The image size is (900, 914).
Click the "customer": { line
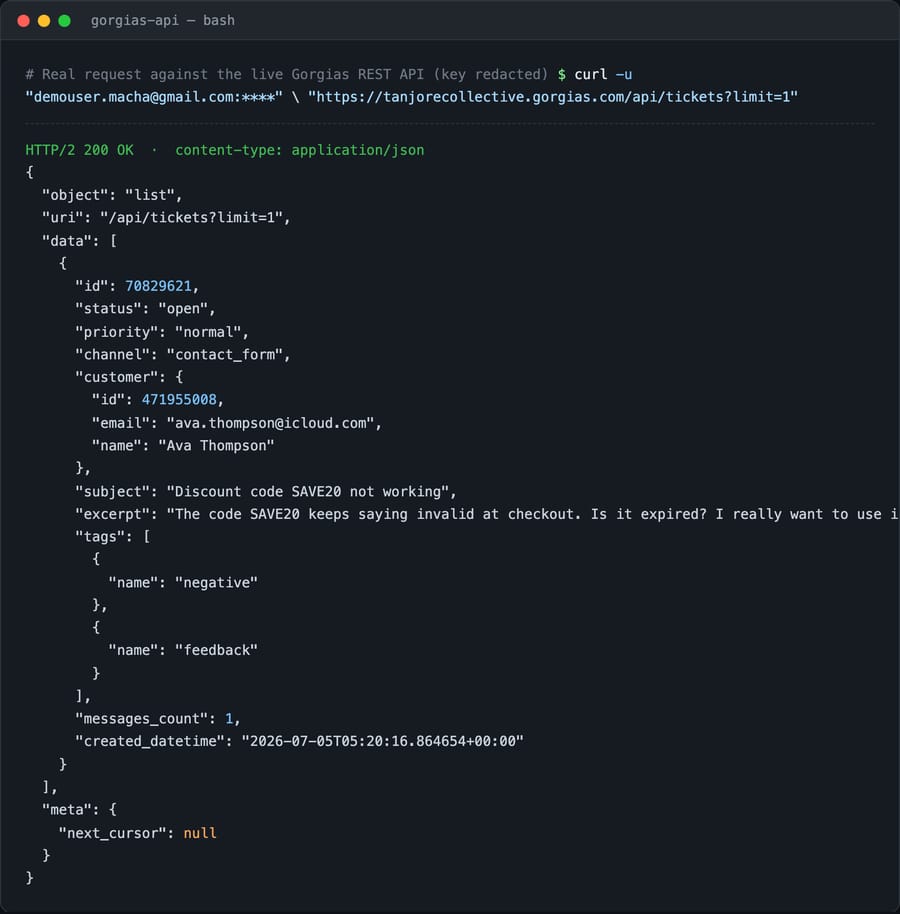point(129,377)
